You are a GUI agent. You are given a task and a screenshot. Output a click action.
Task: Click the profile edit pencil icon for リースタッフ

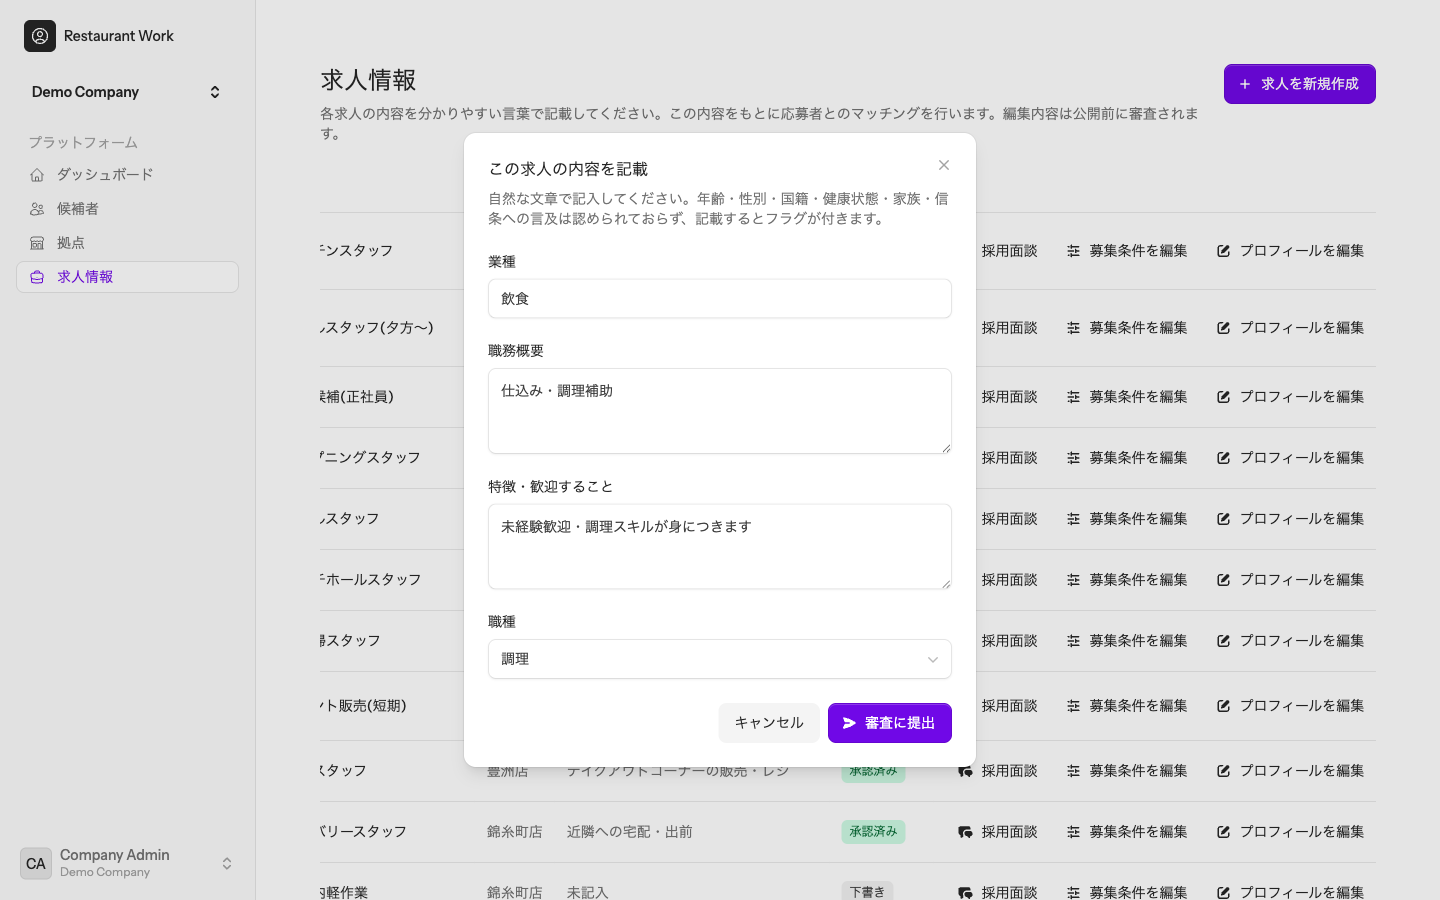coord(1223,832)
